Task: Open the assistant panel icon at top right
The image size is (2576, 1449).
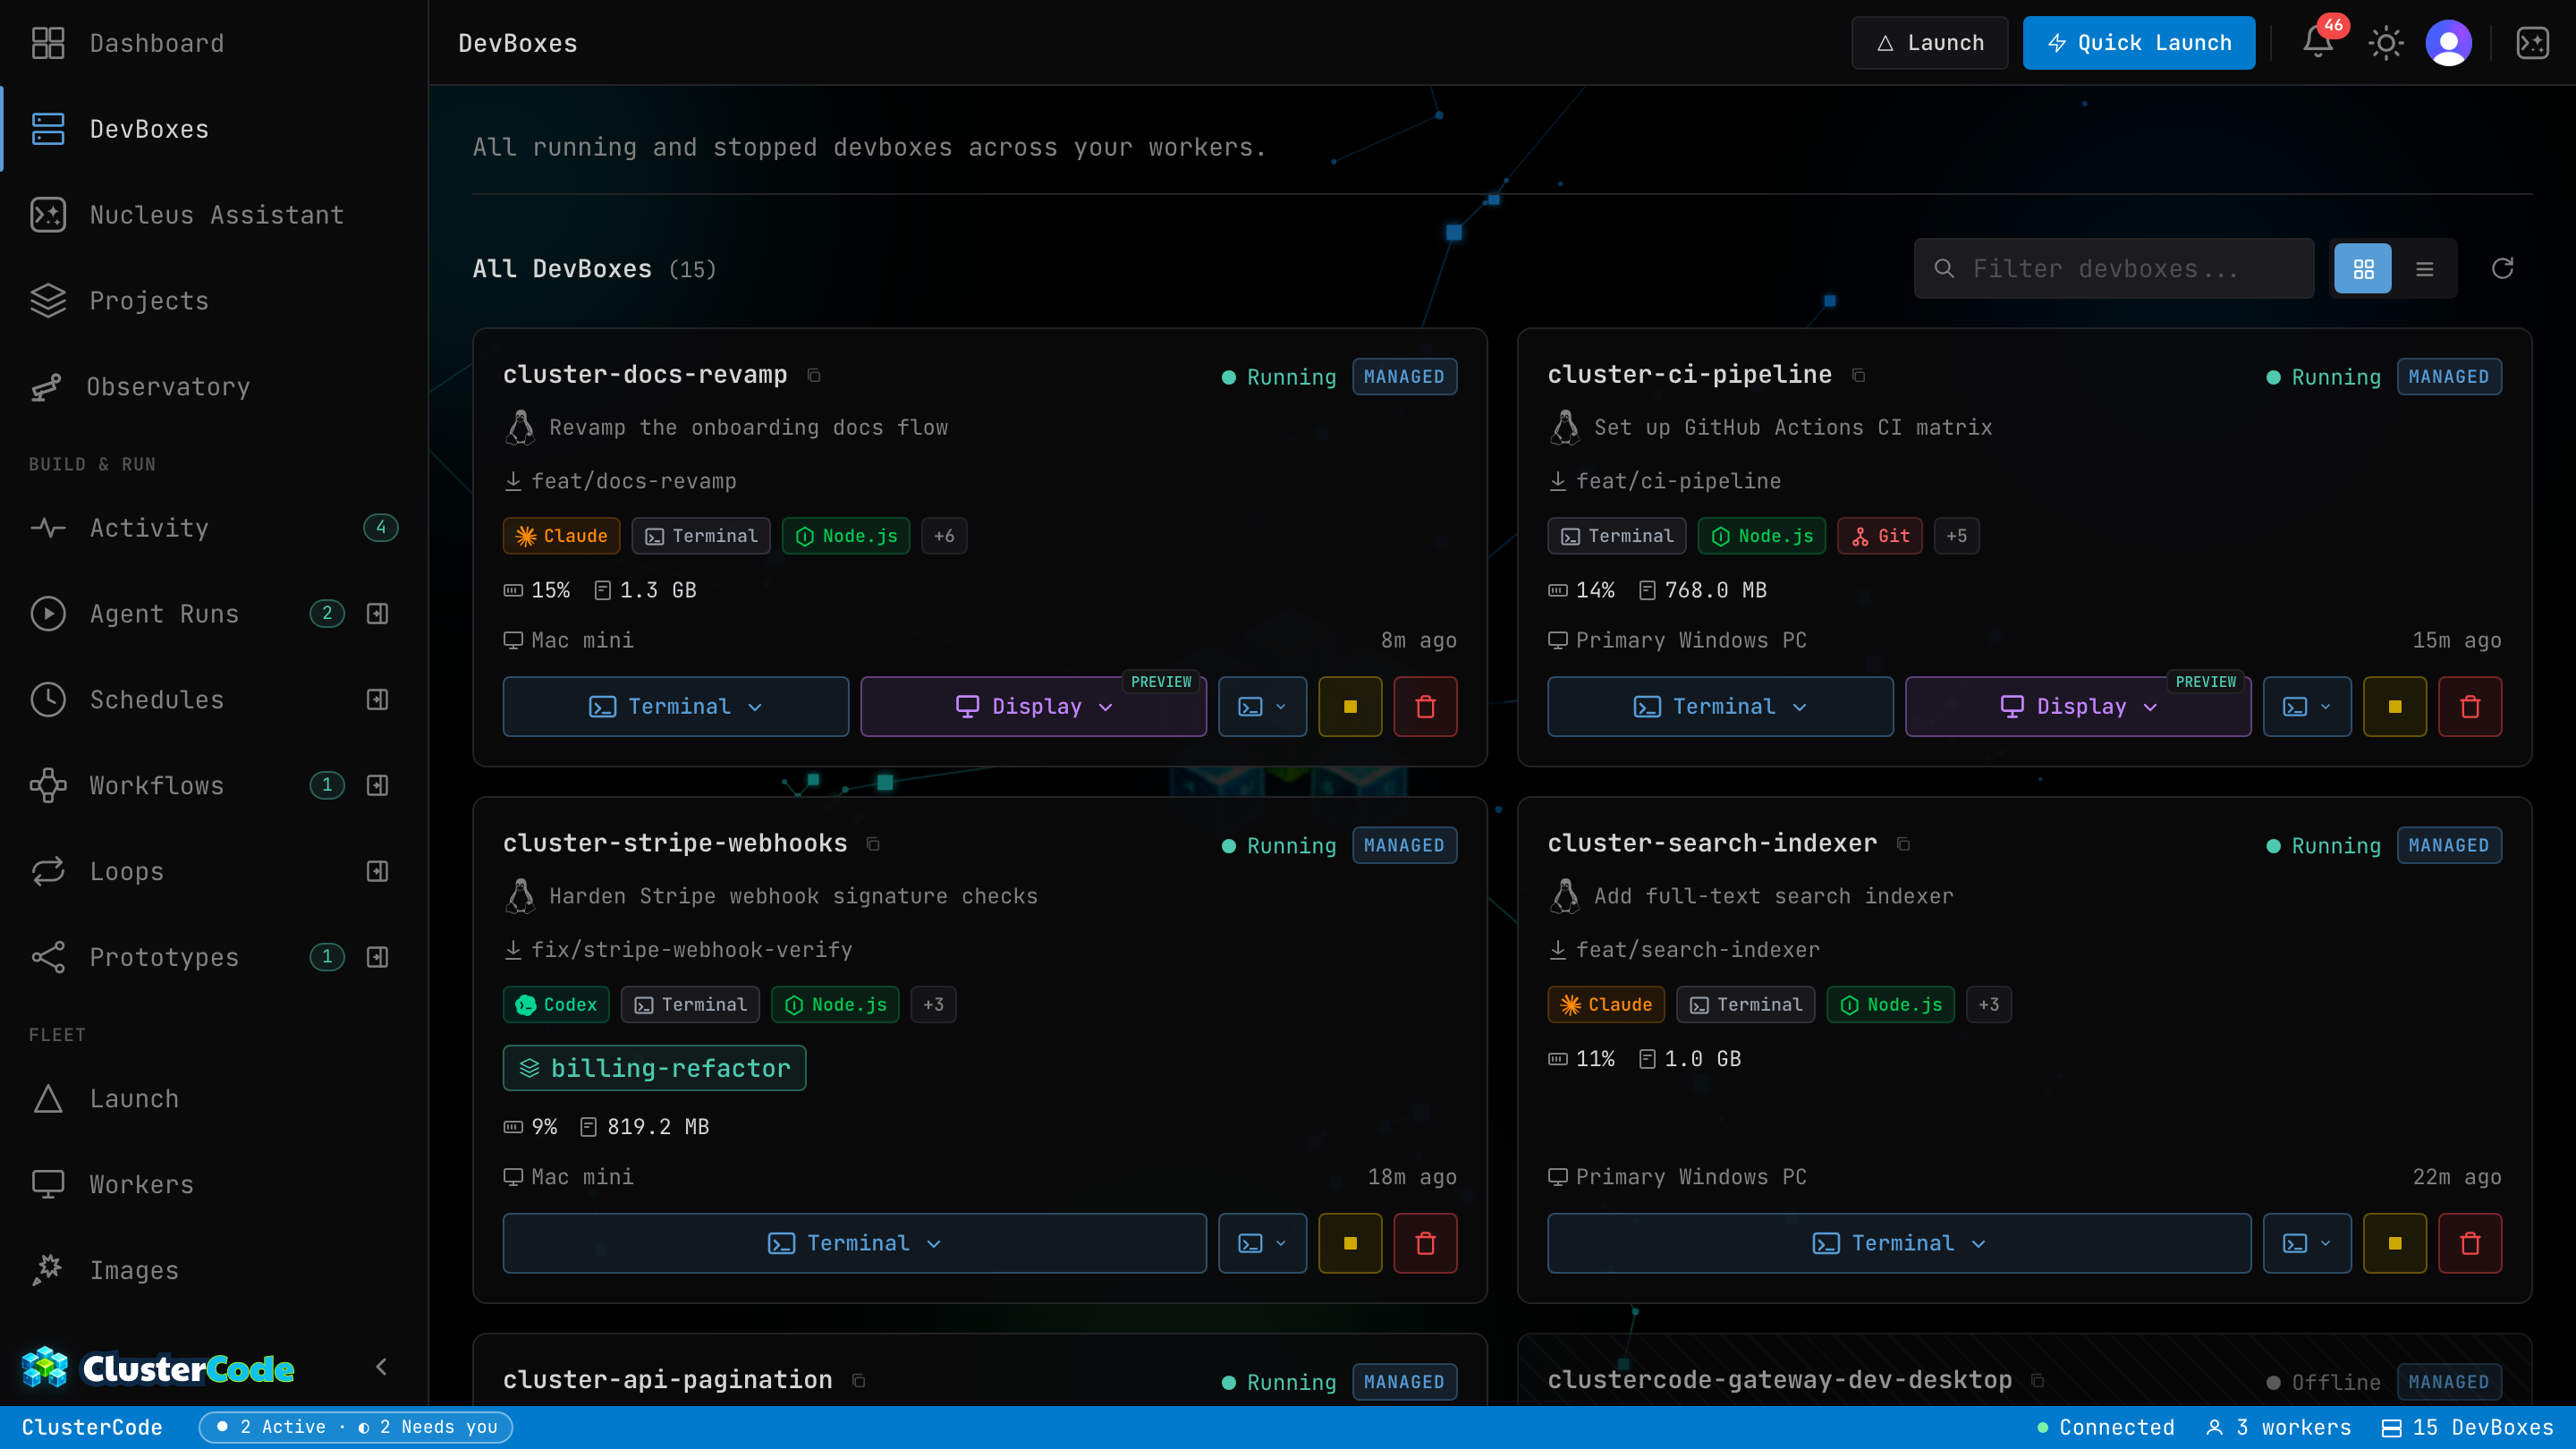Action: [2533, 43]
